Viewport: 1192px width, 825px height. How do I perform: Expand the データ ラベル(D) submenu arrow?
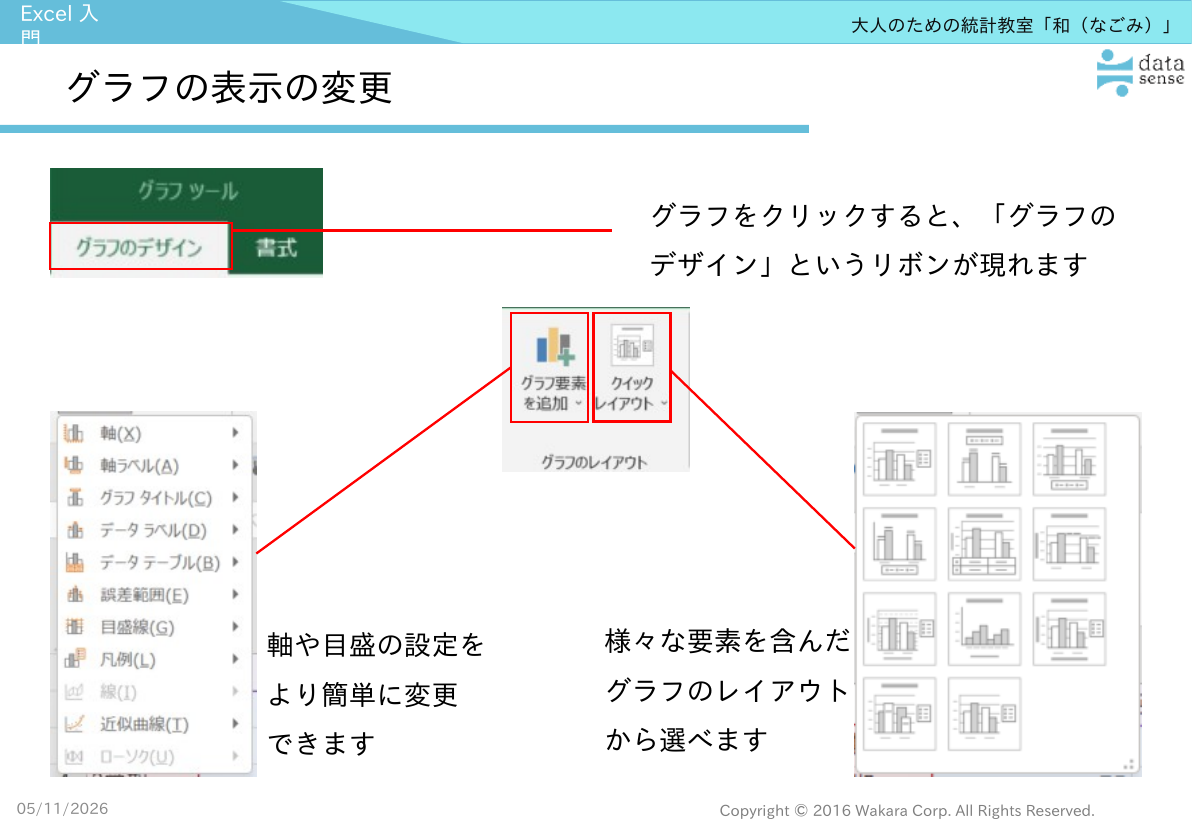pos(236,529)
